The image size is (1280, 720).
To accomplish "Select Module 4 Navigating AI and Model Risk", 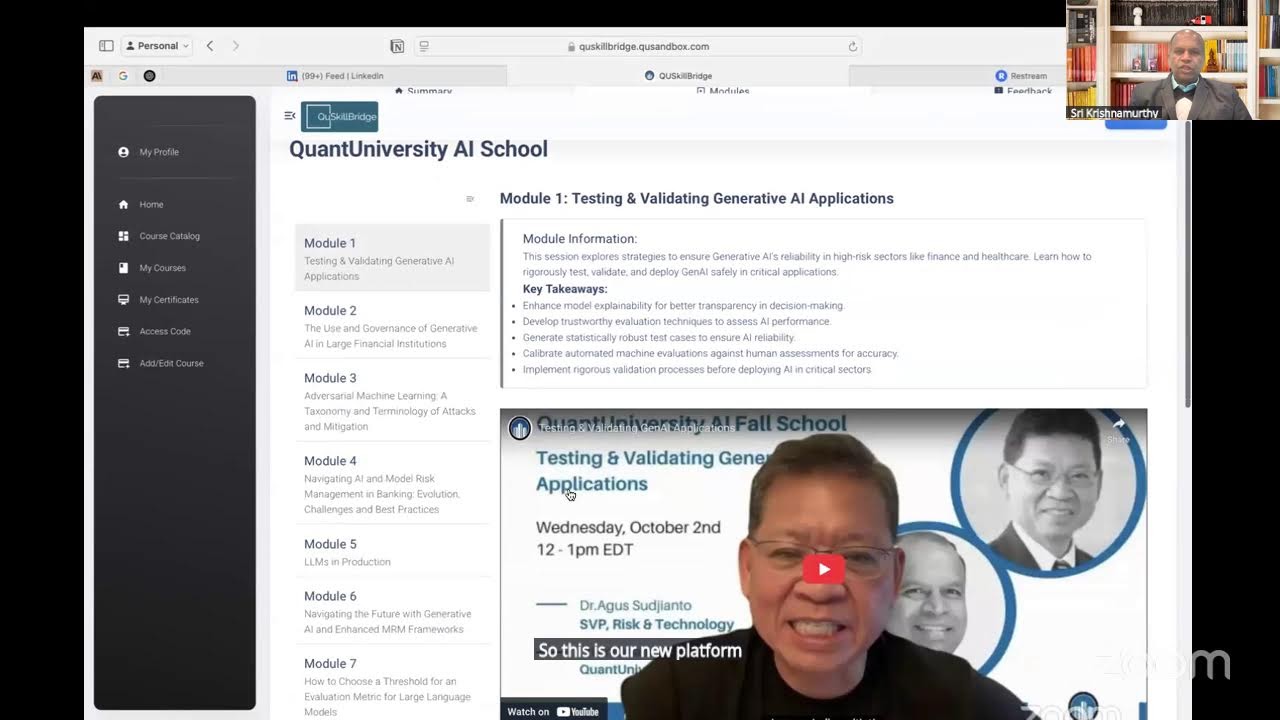I will pyautogui.click(x=392, y=484).
